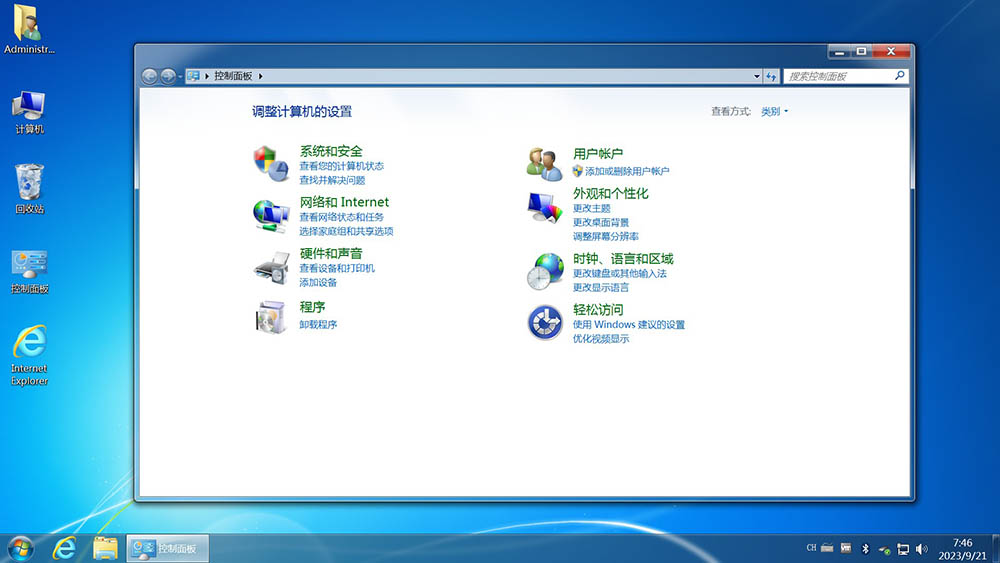The height and width of the screenshot is (563, 1000).
Task: Click the 添加或删除用户帐户 link
Action: [626, 172]
